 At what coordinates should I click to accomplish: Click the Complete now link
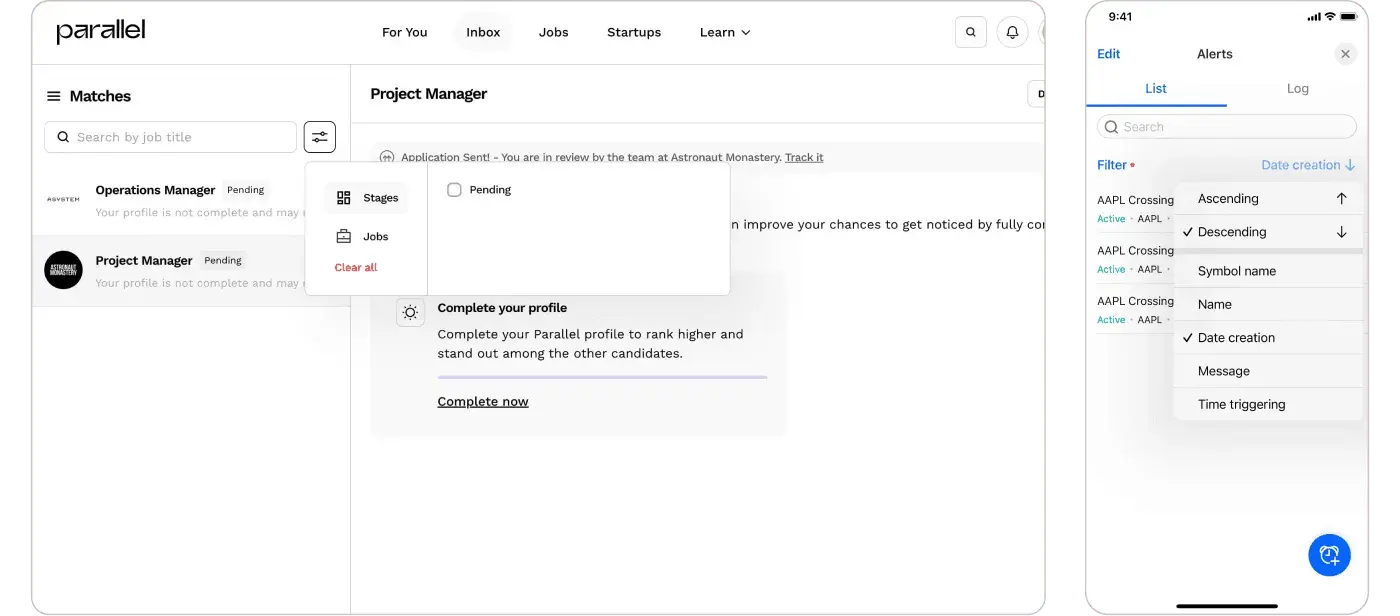pos(483,401)
